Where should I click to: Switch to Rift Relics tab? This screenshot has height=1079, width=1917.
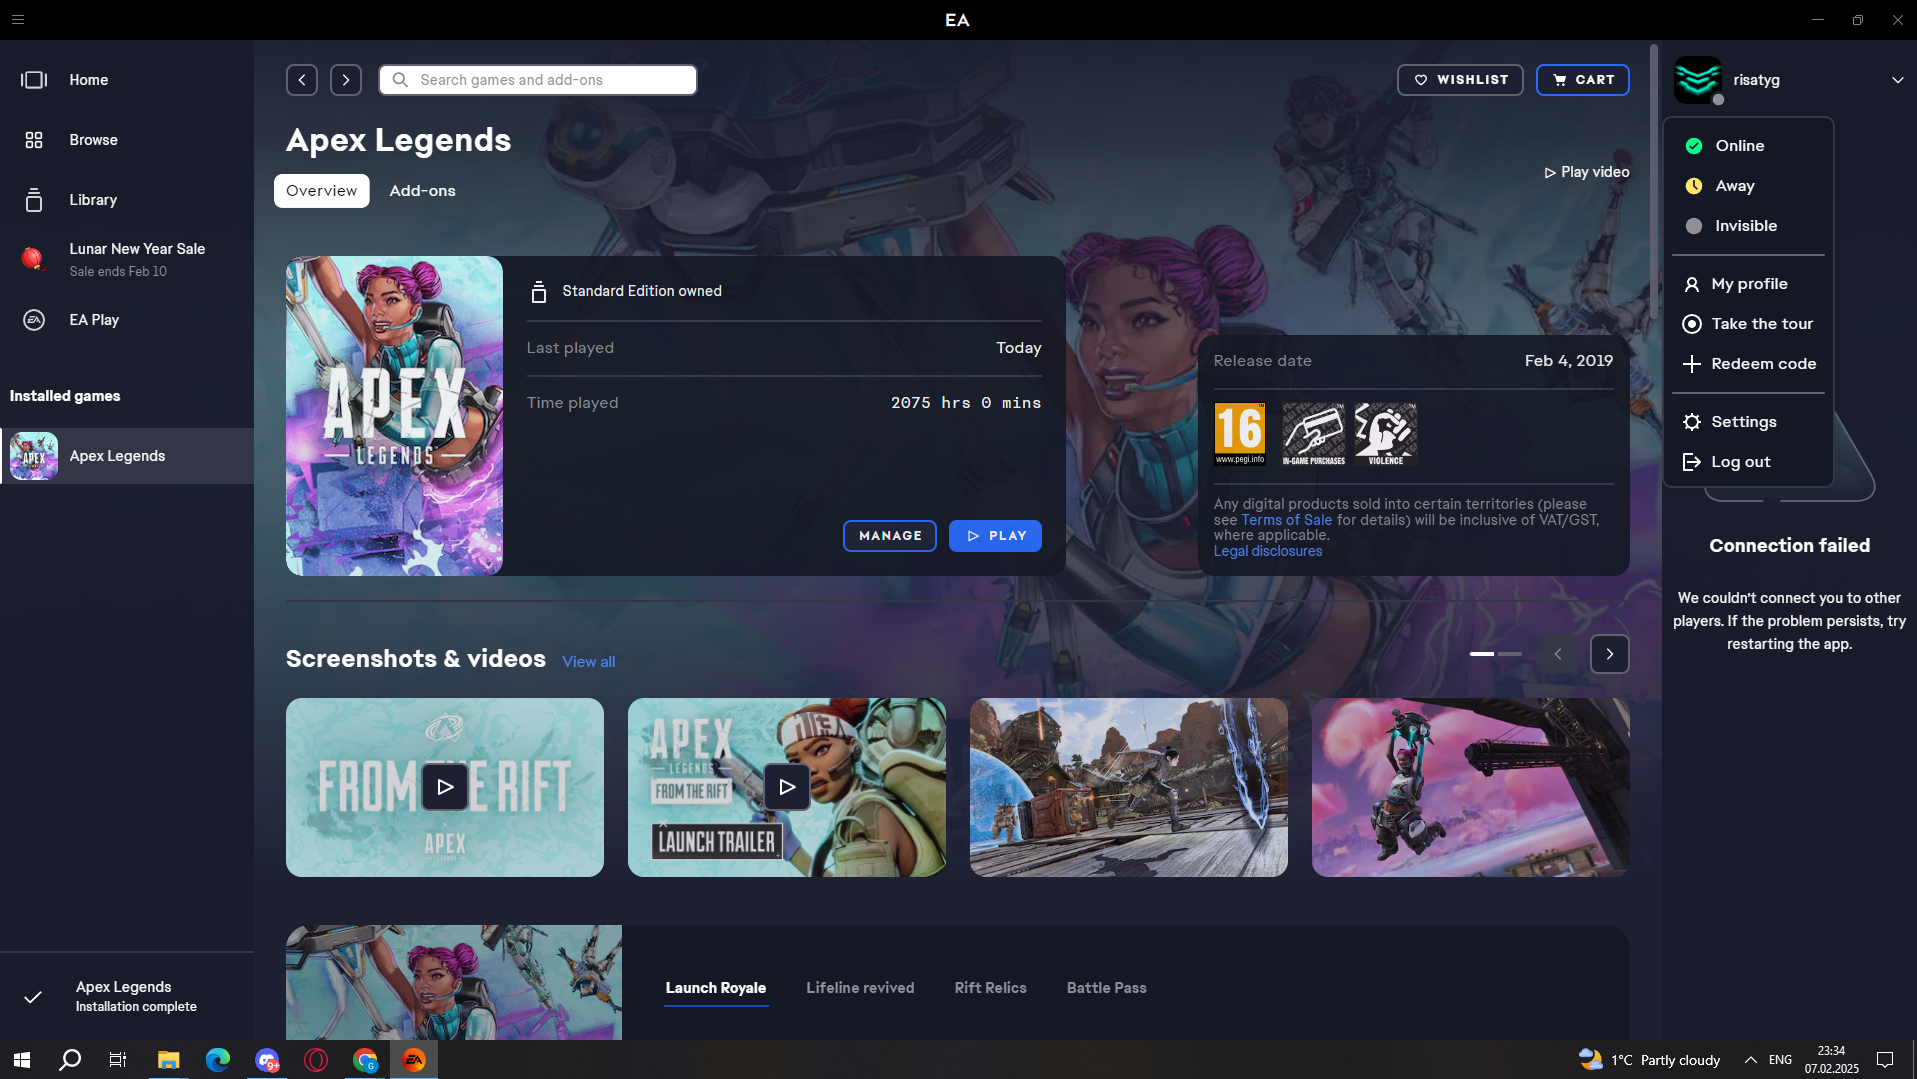point(990,988)
